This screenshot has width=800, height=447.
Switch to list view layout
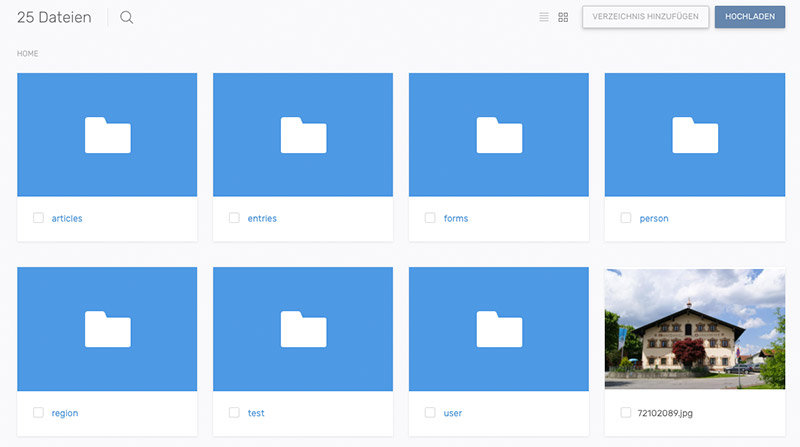click(544, 17)
